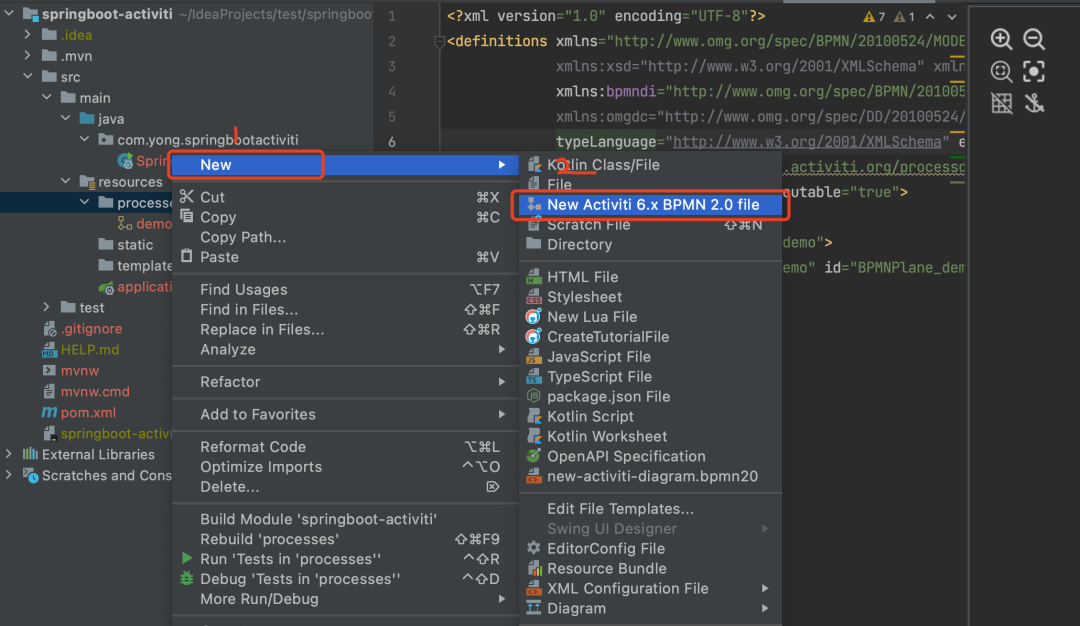
Task: Open the Refactor submenu
Action: (x=344, y=382)
